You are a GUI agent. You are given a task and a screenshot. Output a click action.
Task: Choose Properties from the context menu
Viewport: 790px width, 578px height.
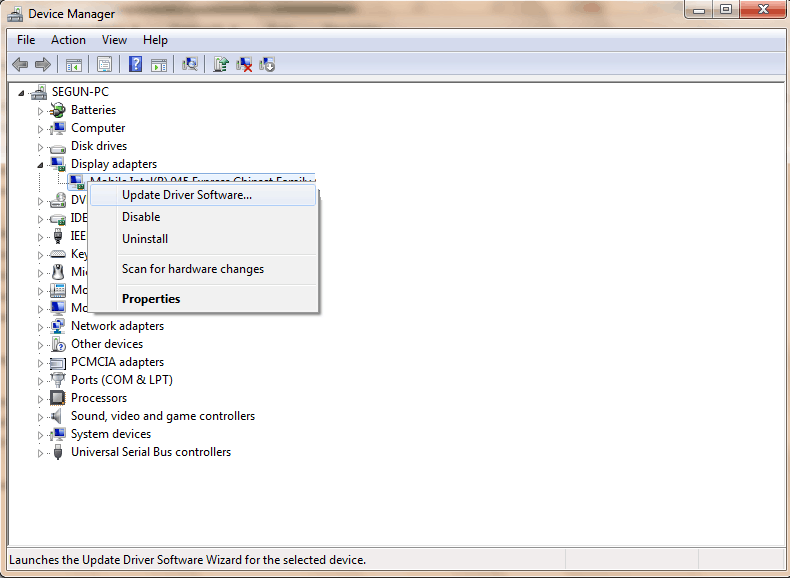coord(203,299)
